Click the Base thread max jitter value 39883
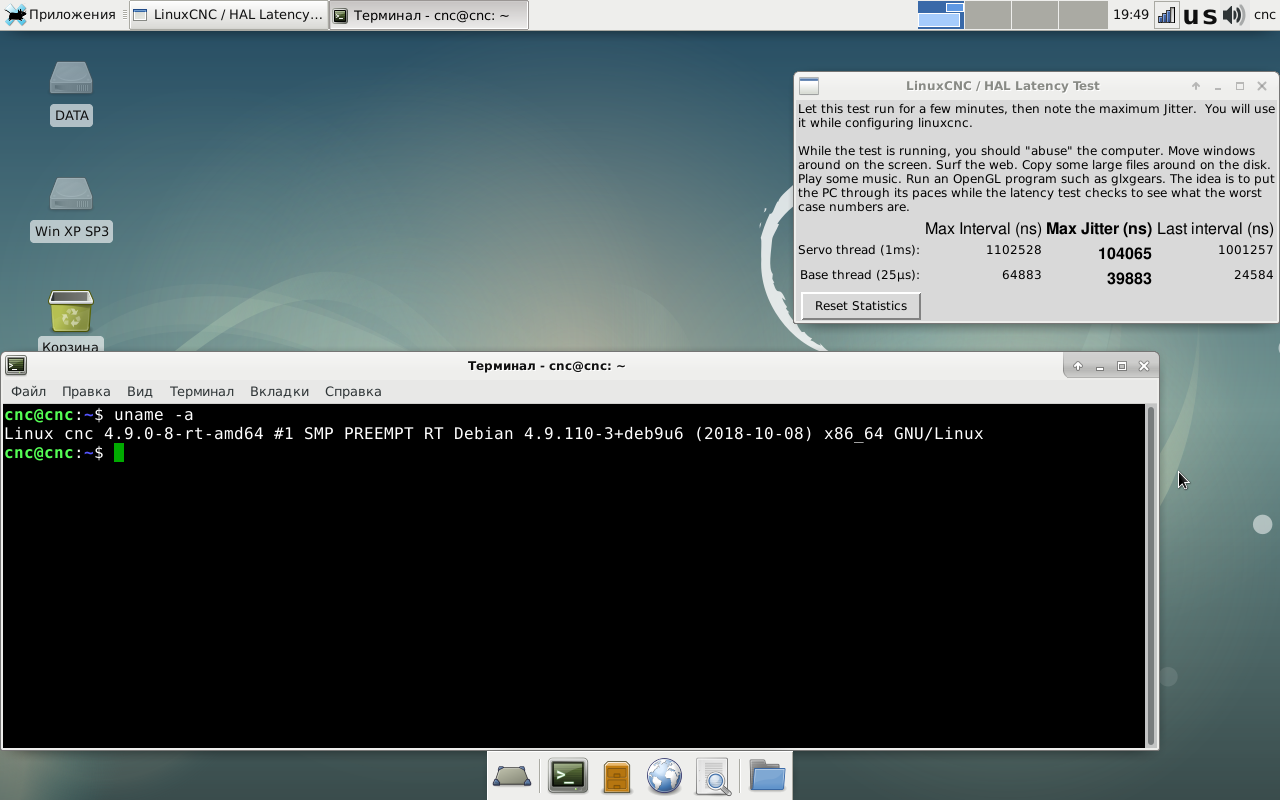The height and width of the screenshot is (800, 1280). (1129, 279)
